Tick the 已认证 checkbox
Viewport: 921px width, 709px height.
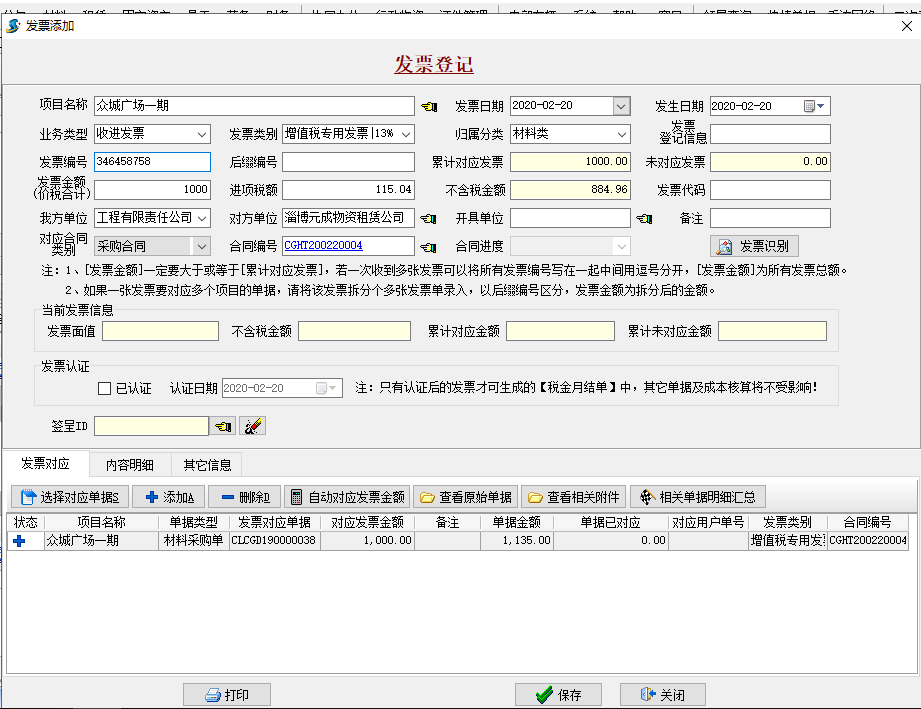click(105, 388)
